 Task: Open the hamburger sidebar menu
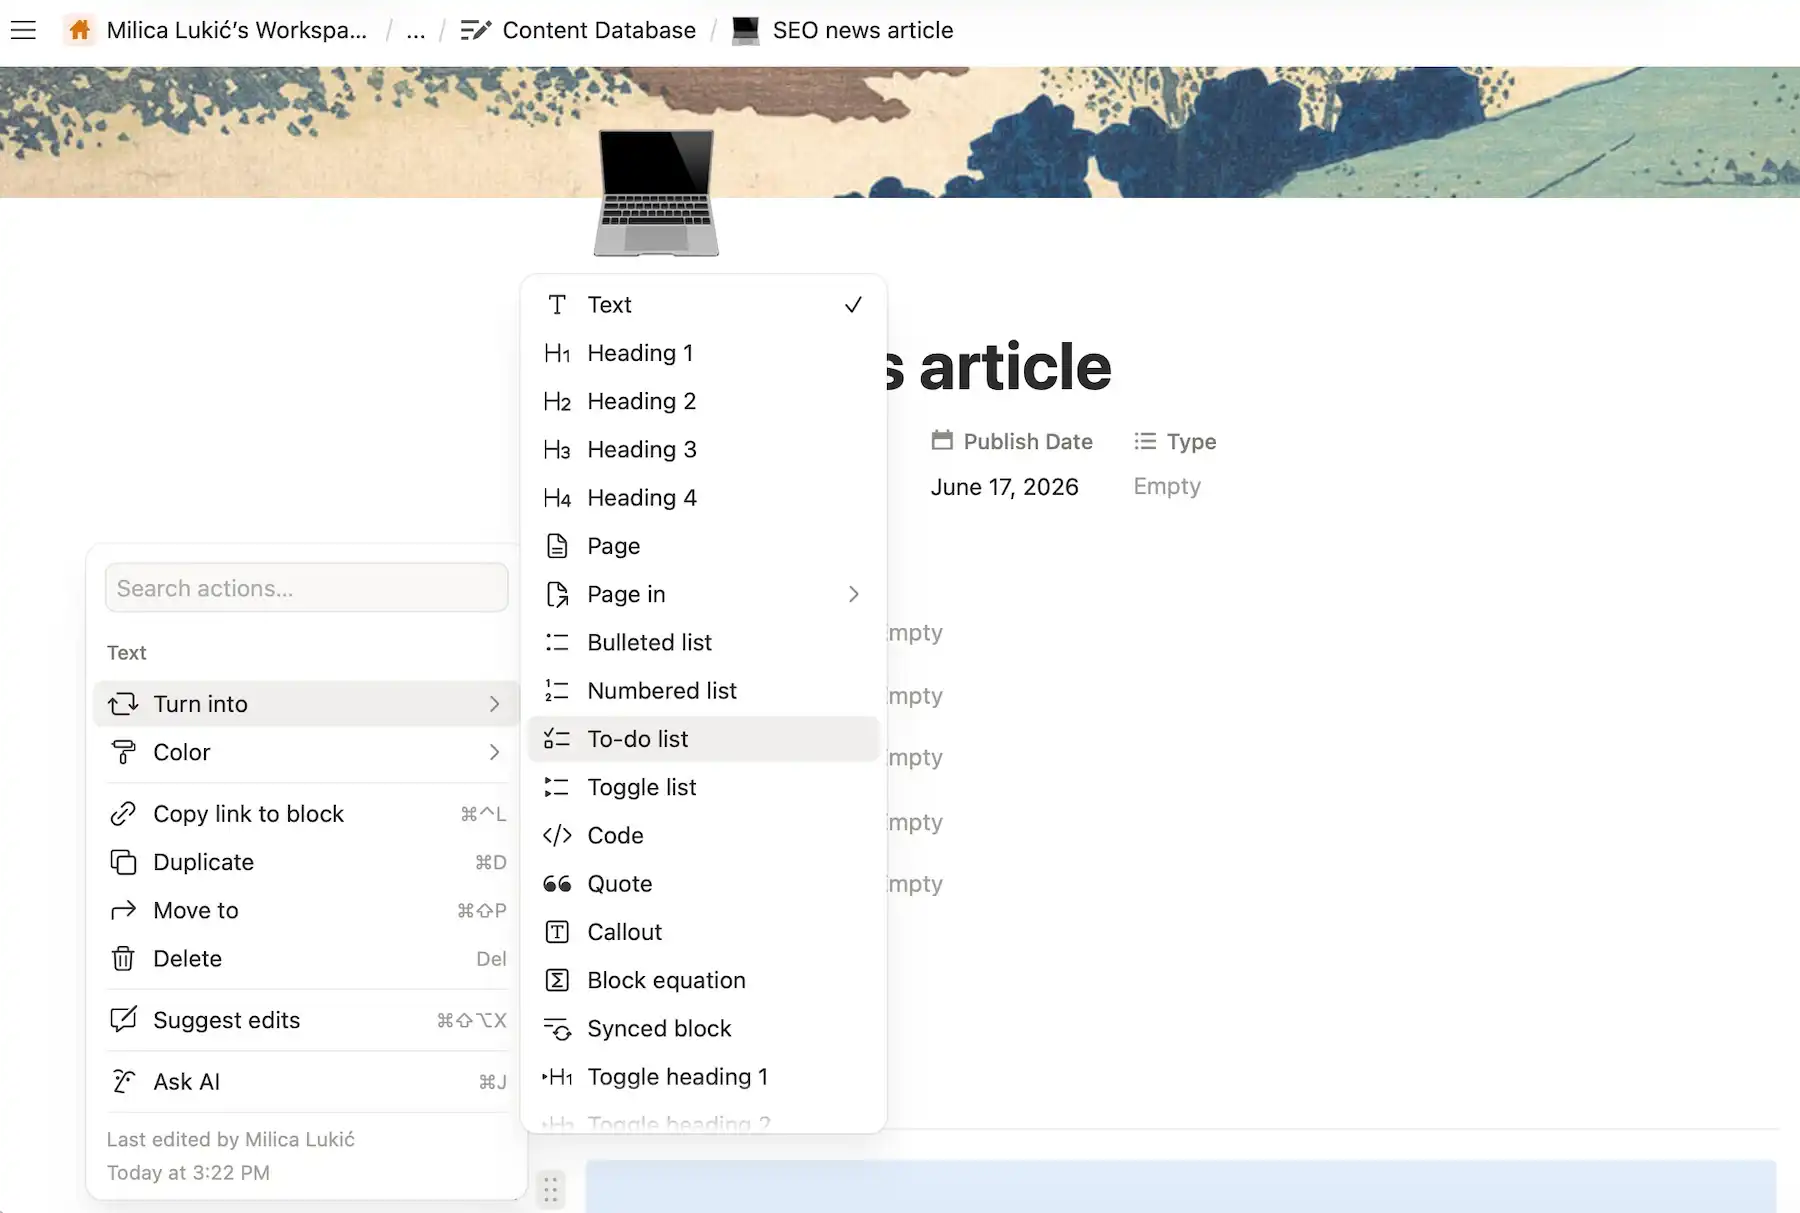[23, 30]
